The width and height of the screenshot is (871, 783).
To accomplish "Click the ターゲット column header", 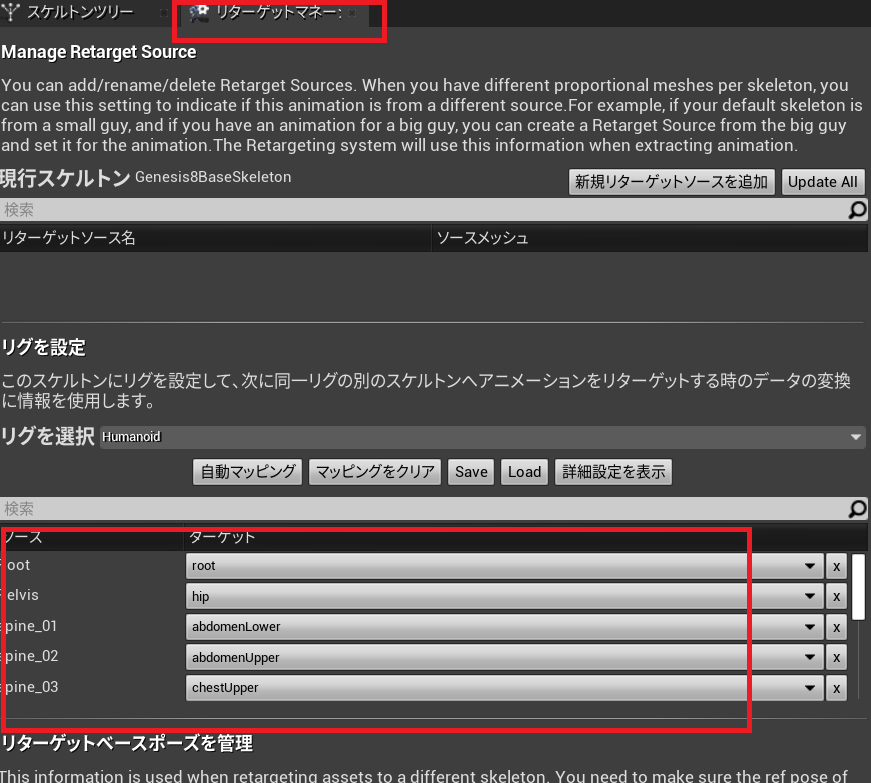I will 525,537.
